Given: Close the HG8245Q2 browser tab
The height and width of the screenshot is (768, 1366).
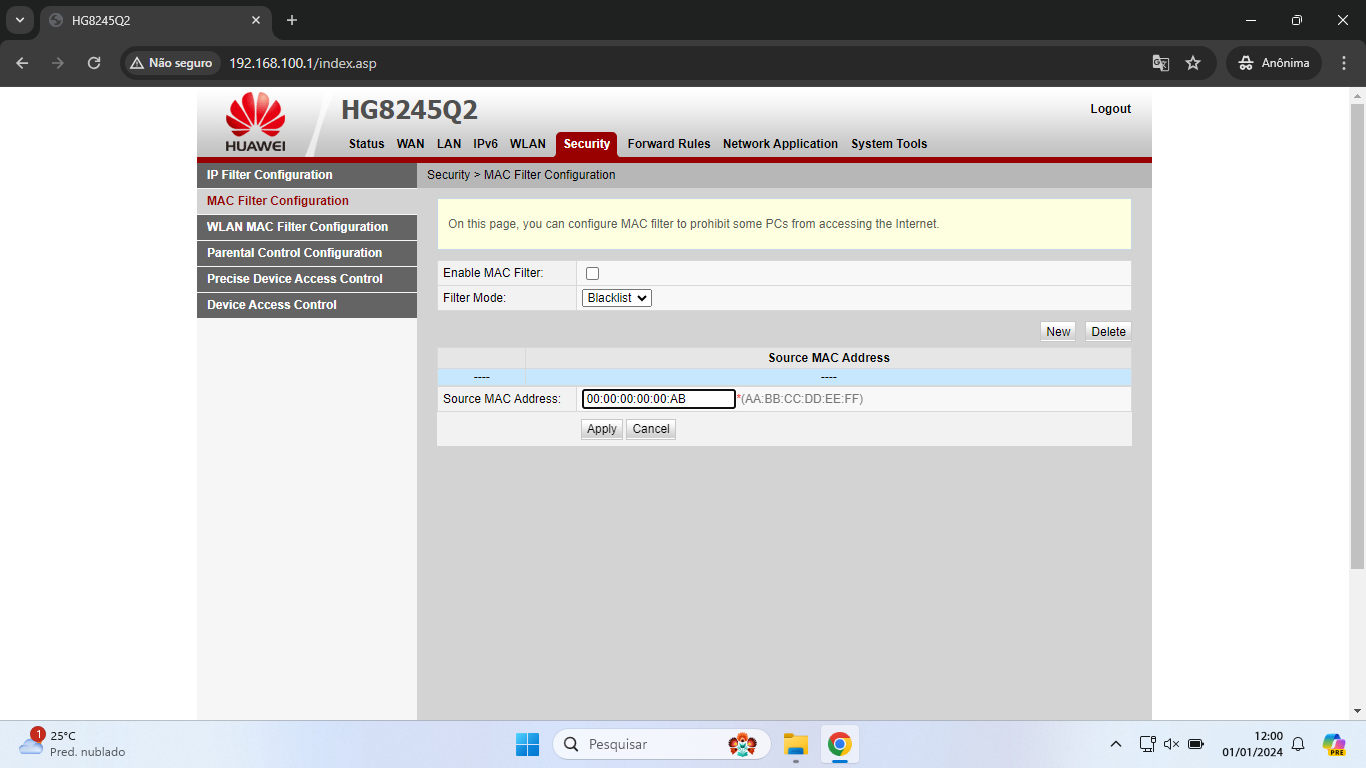Looking at the screenshot, I should (x=256, y=20).
